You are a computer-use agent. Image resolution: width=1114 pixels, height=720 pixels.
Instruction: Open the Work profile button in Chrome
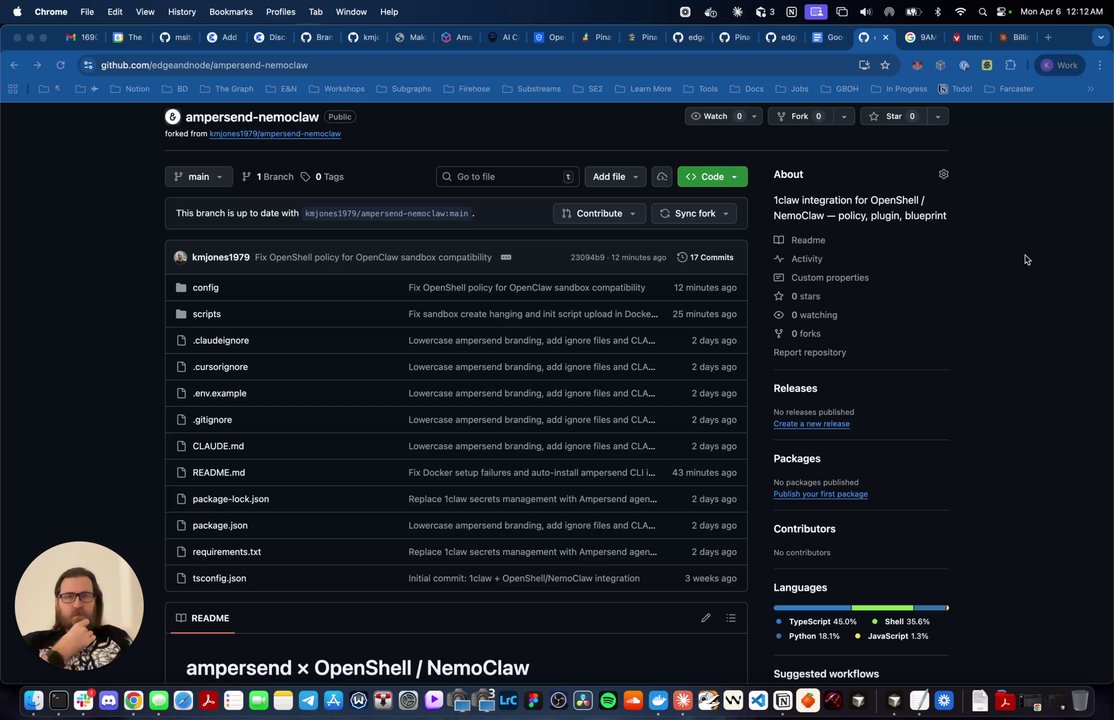(1059, 65)
